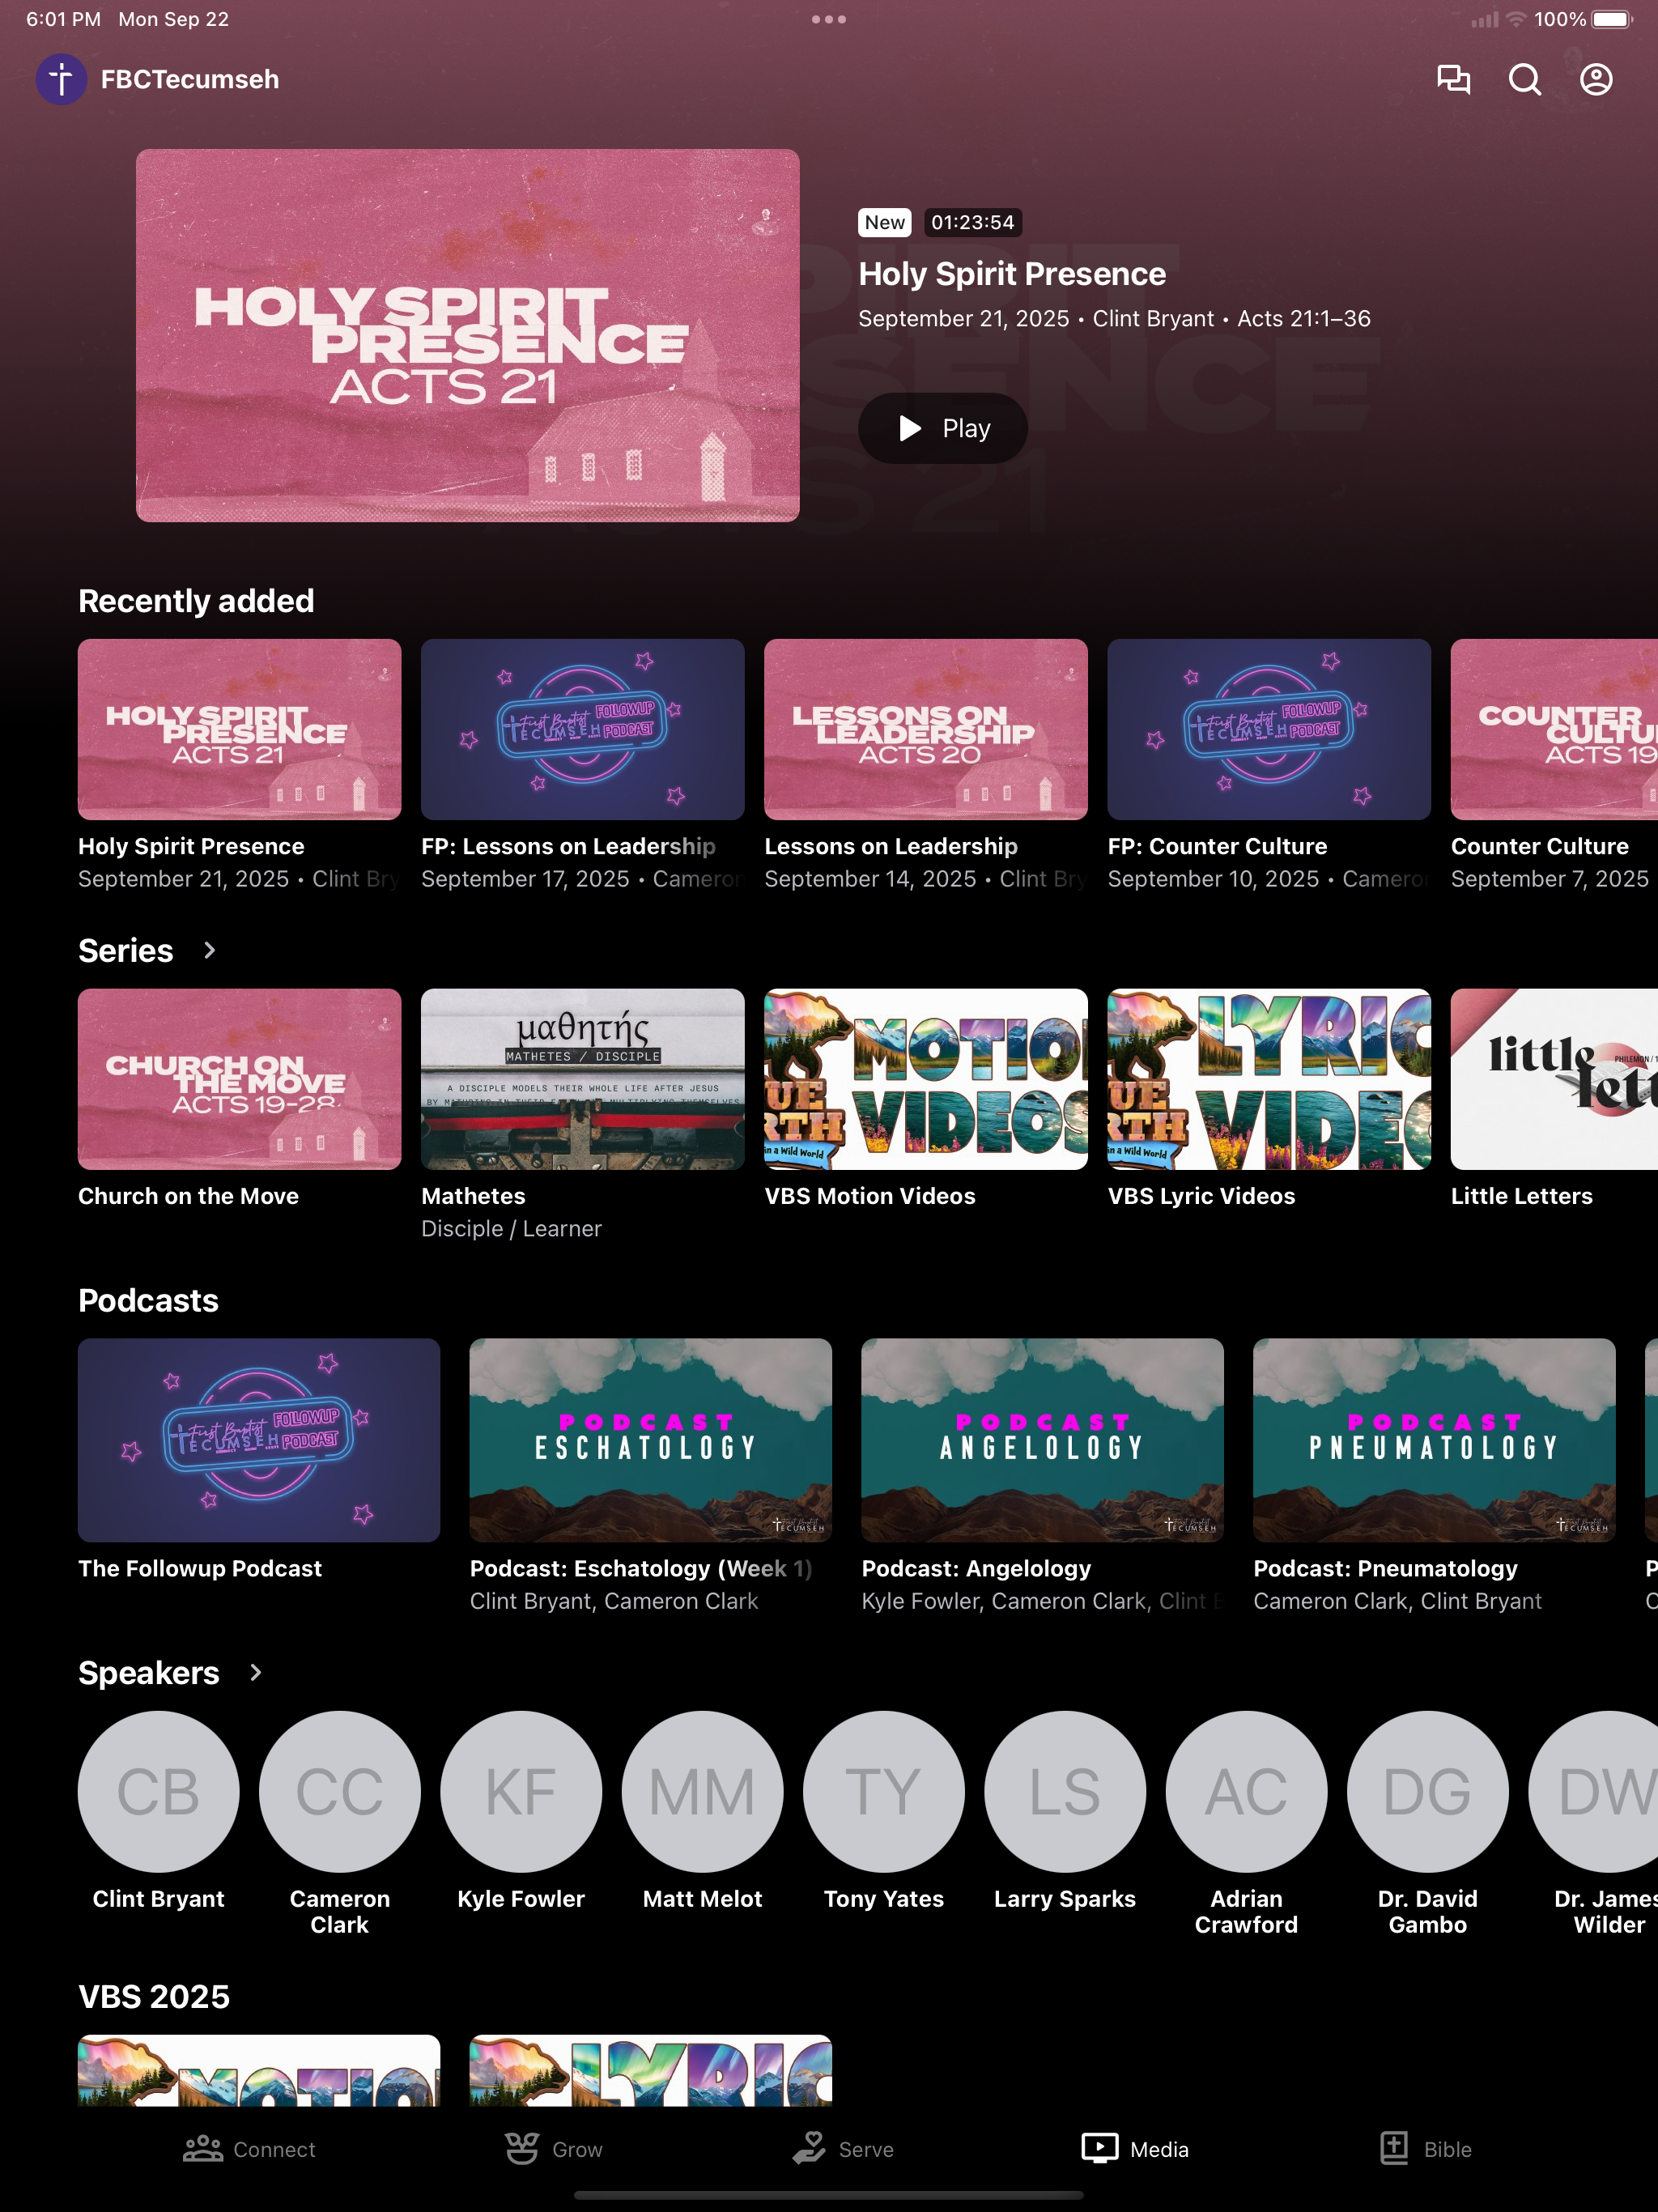
Task: Tap the 'Cameron Clark, Clint Bryant' speakers line
Action: tap(1398, 1601)
